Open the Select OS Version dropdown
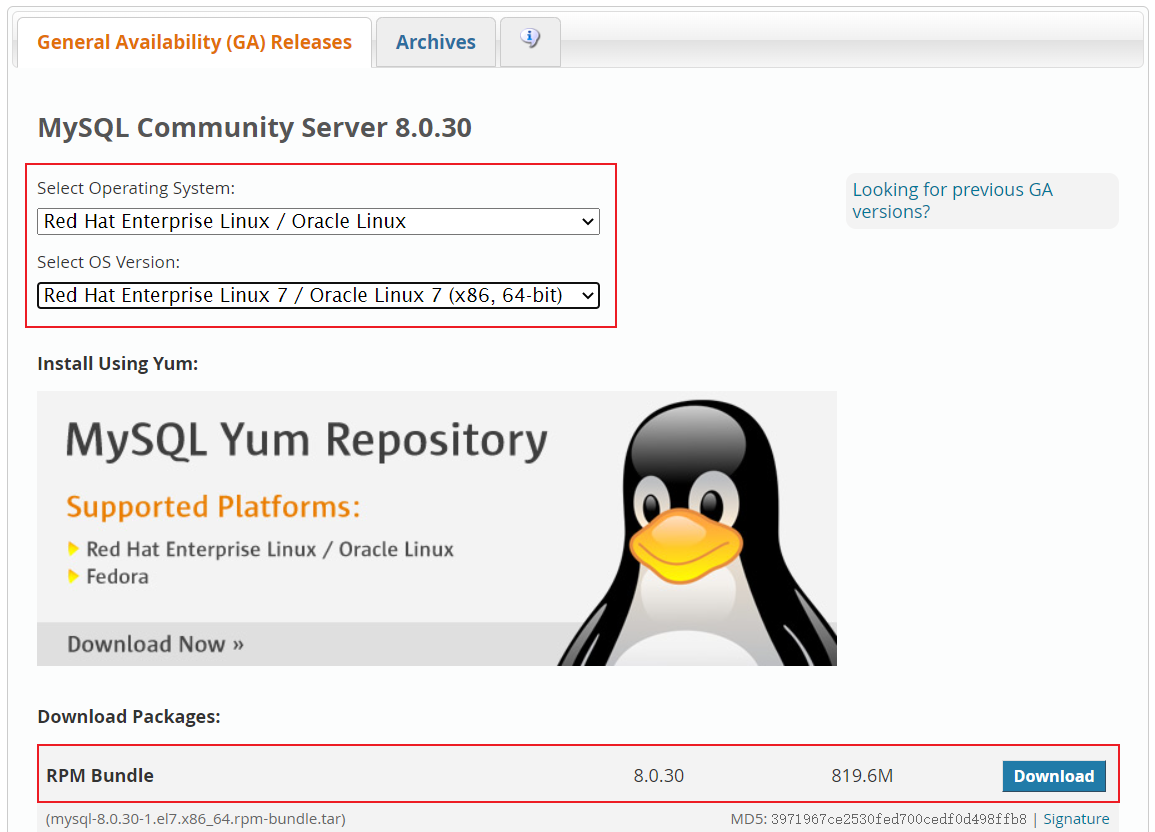The image size is (1155, 832). click(318, 295)
